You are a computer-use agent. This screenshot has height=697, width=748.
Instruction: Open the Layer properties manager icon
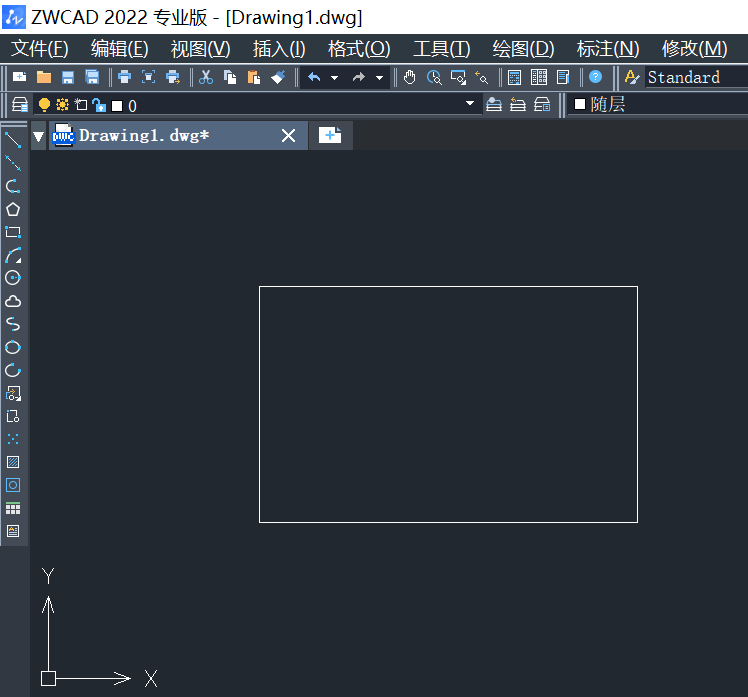(20, 104)
